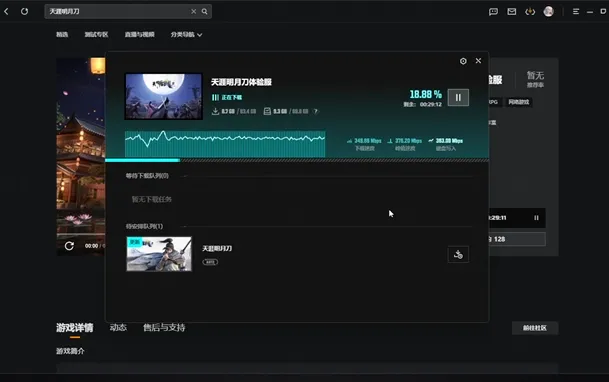
Task: Pause the 天涯明月刀体验服 download
Action: (x=458, y=97)
